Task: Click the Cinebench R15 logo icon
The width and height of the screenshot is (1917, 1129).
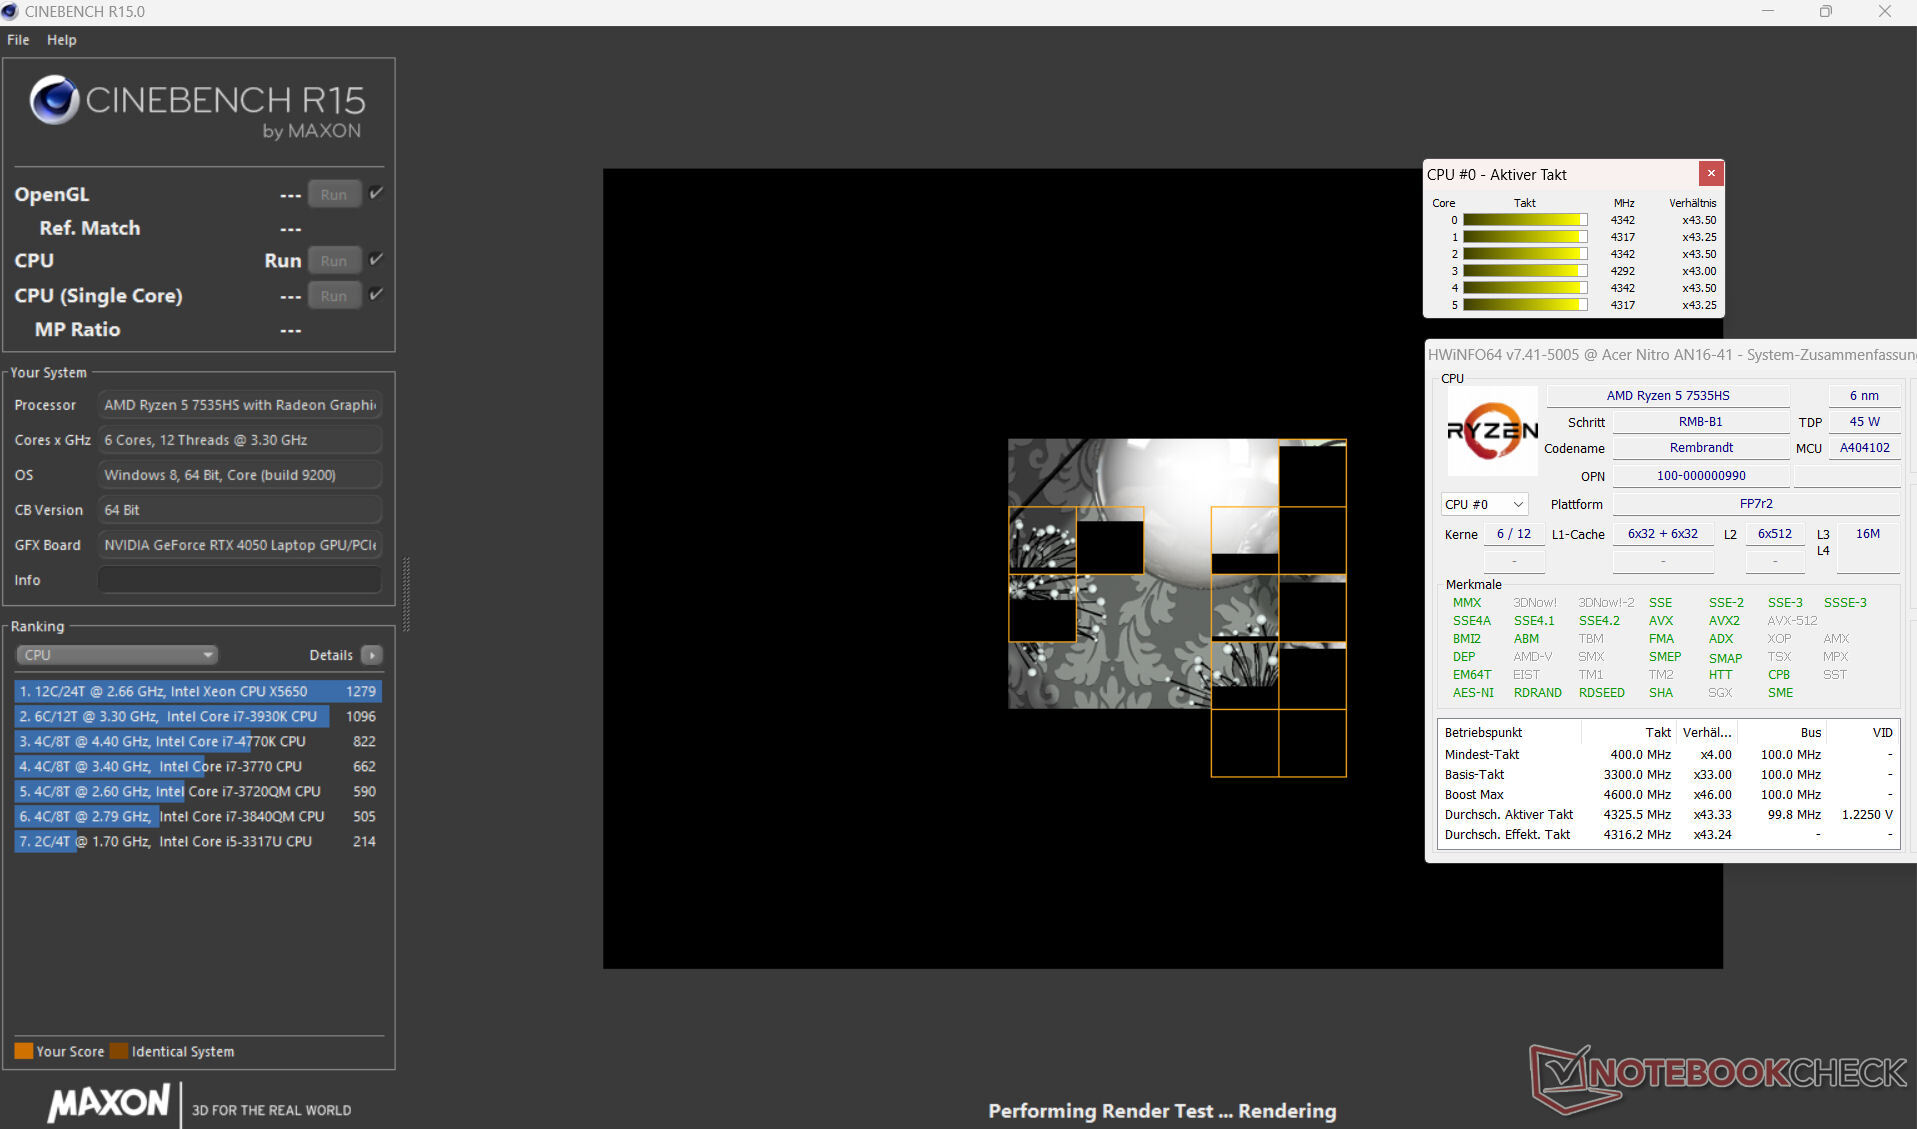Action: [54, 99]
